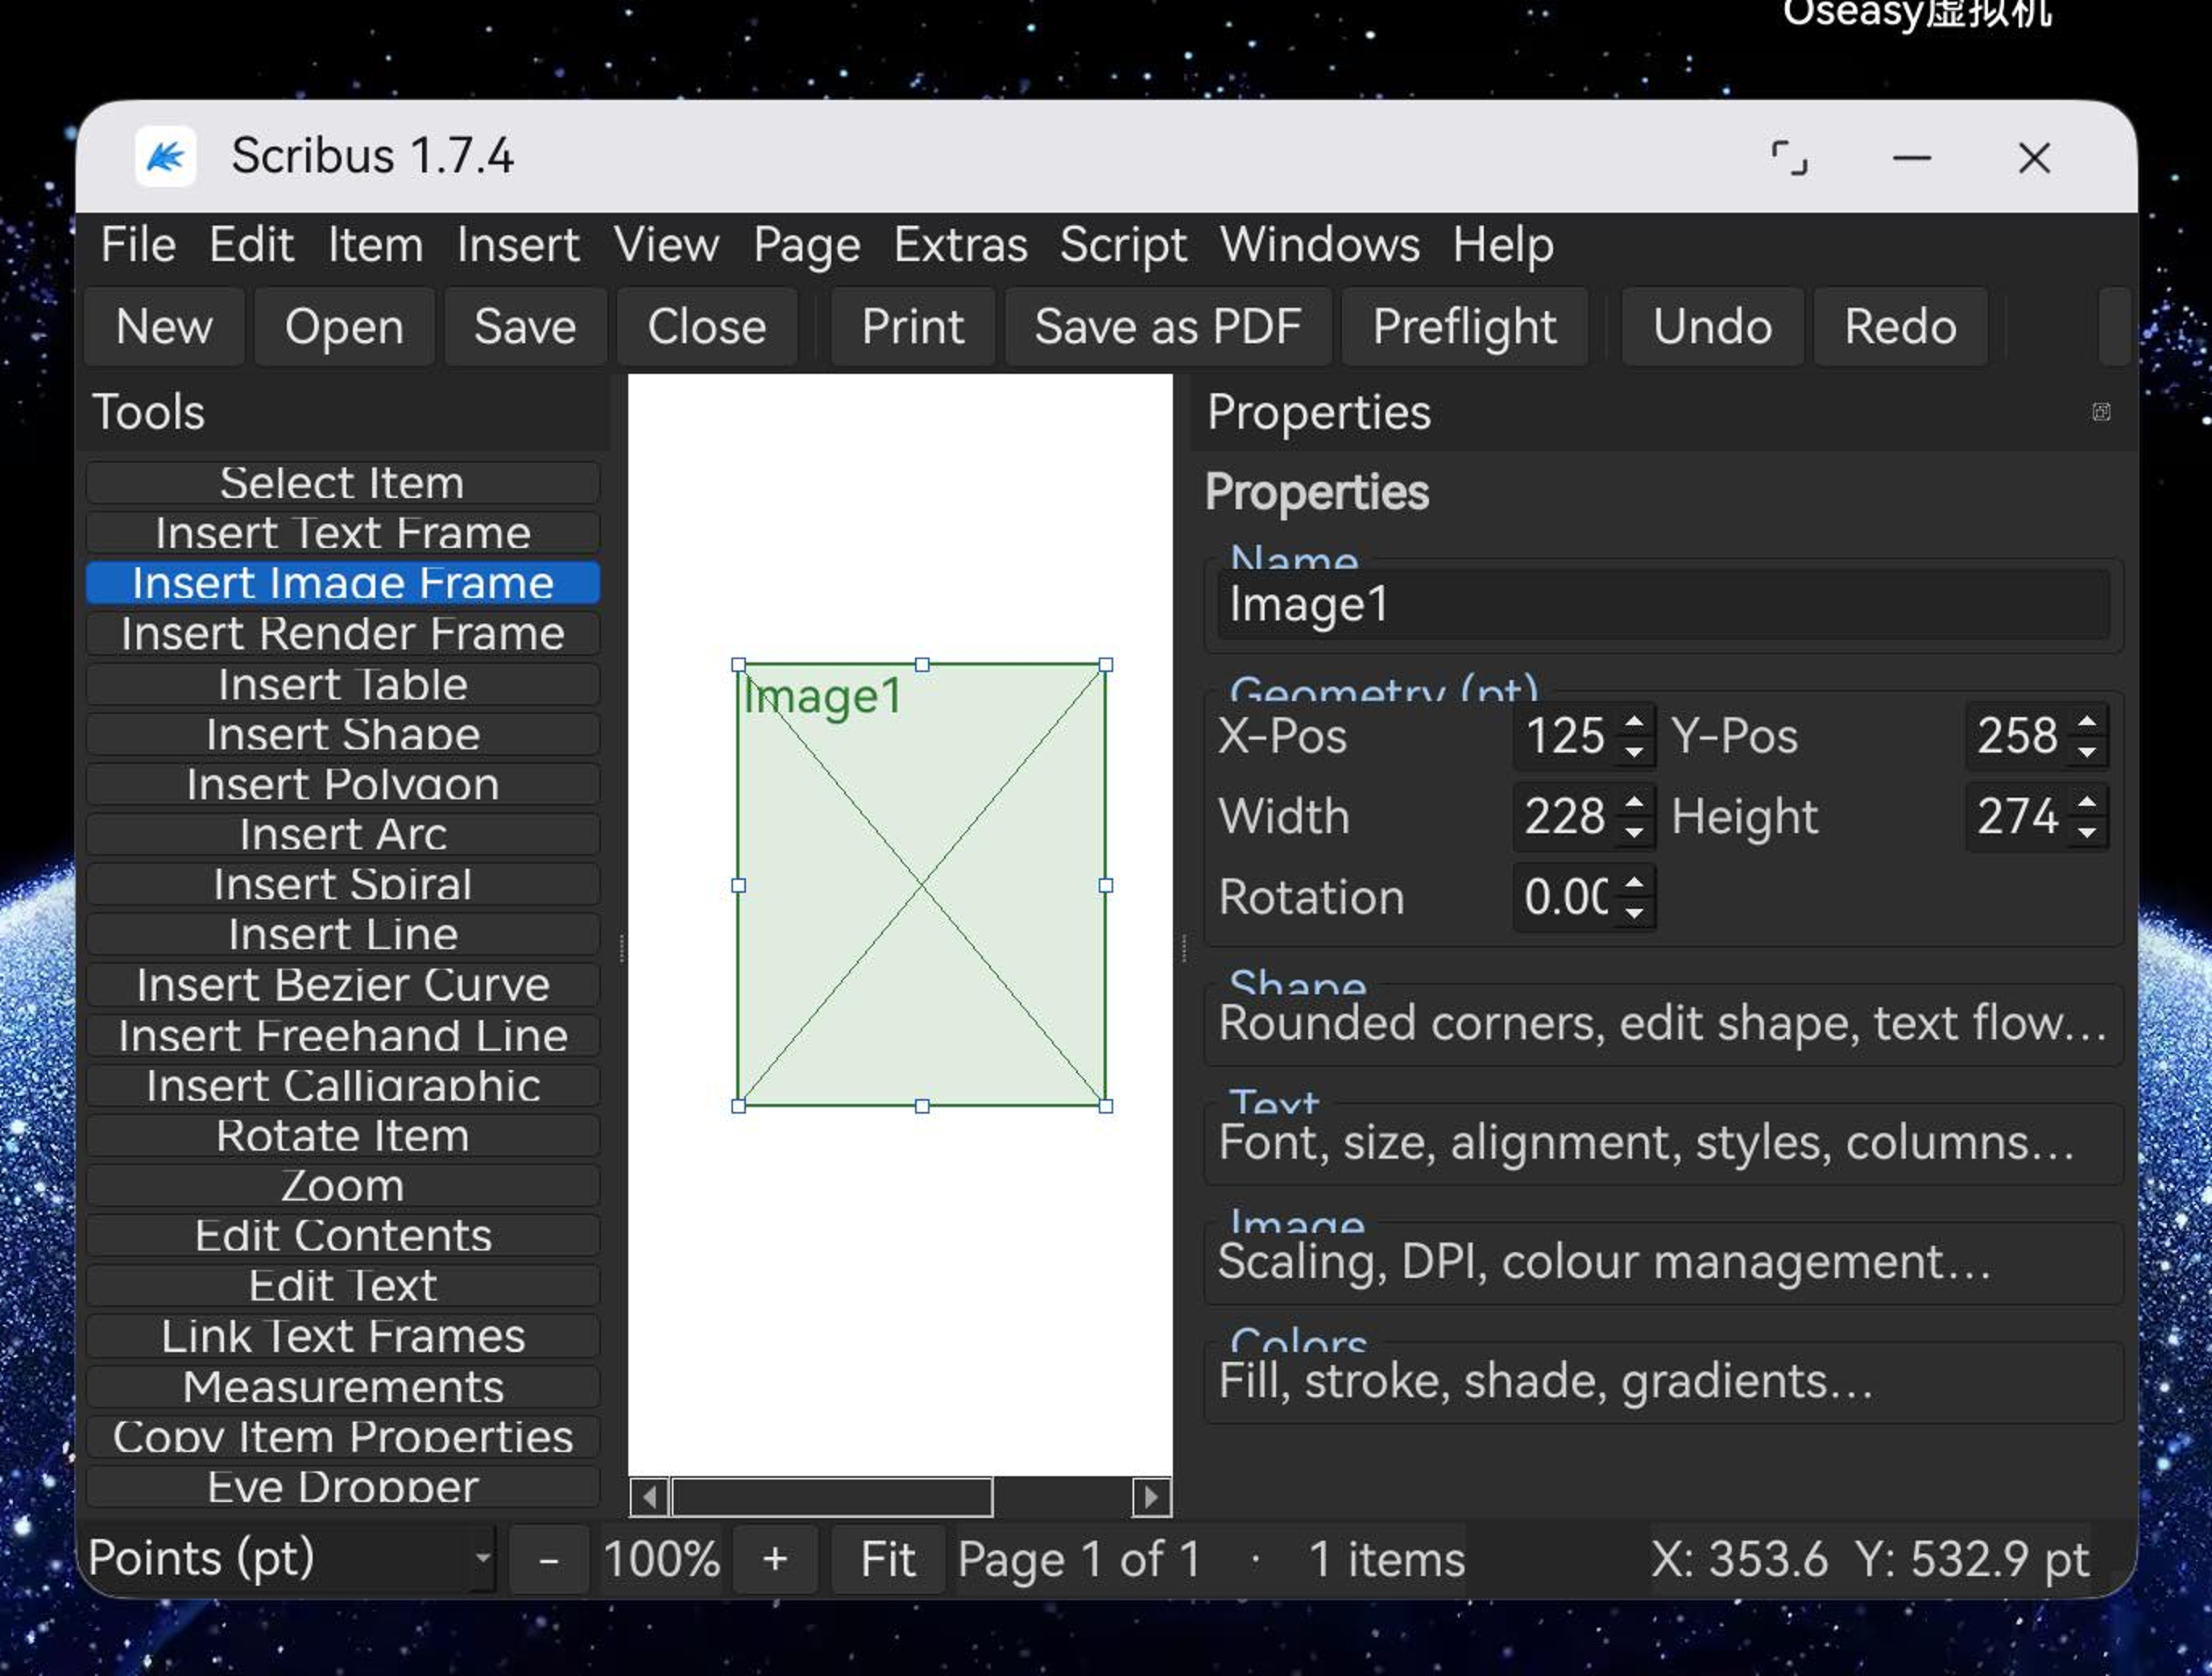Click Save as PDF button

(1168, 327)
